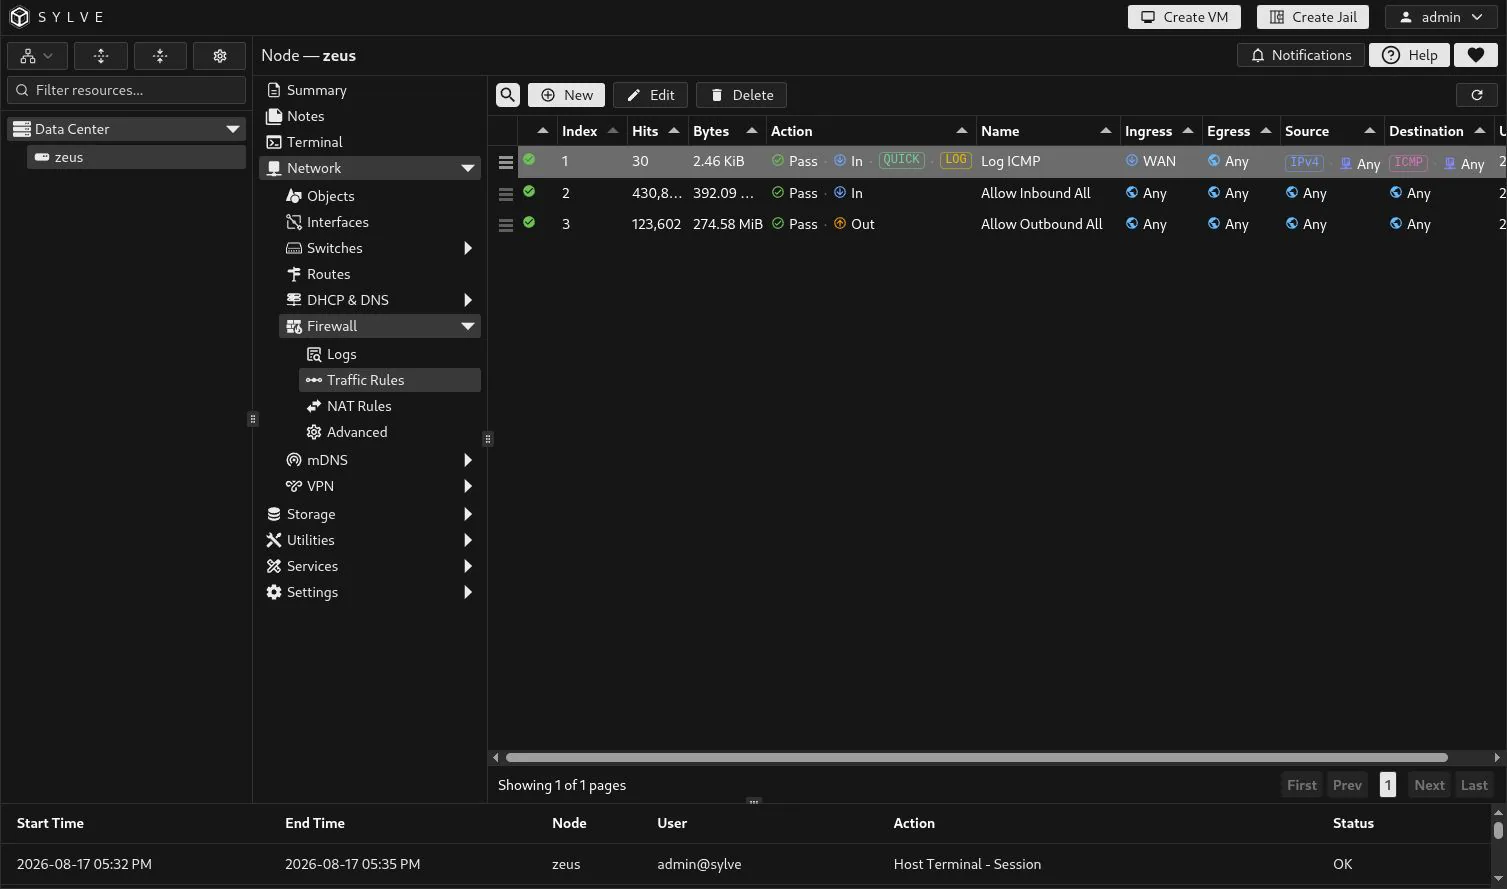
Task: Click Delete for the selected rule
Action: pos(741,95)
